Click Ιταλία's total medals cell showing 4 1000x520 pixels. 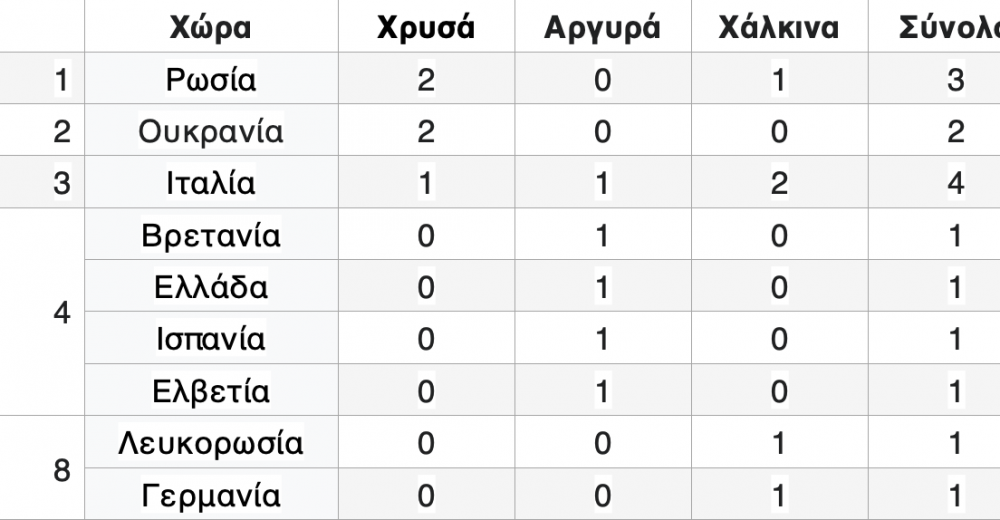coord(956,184)
